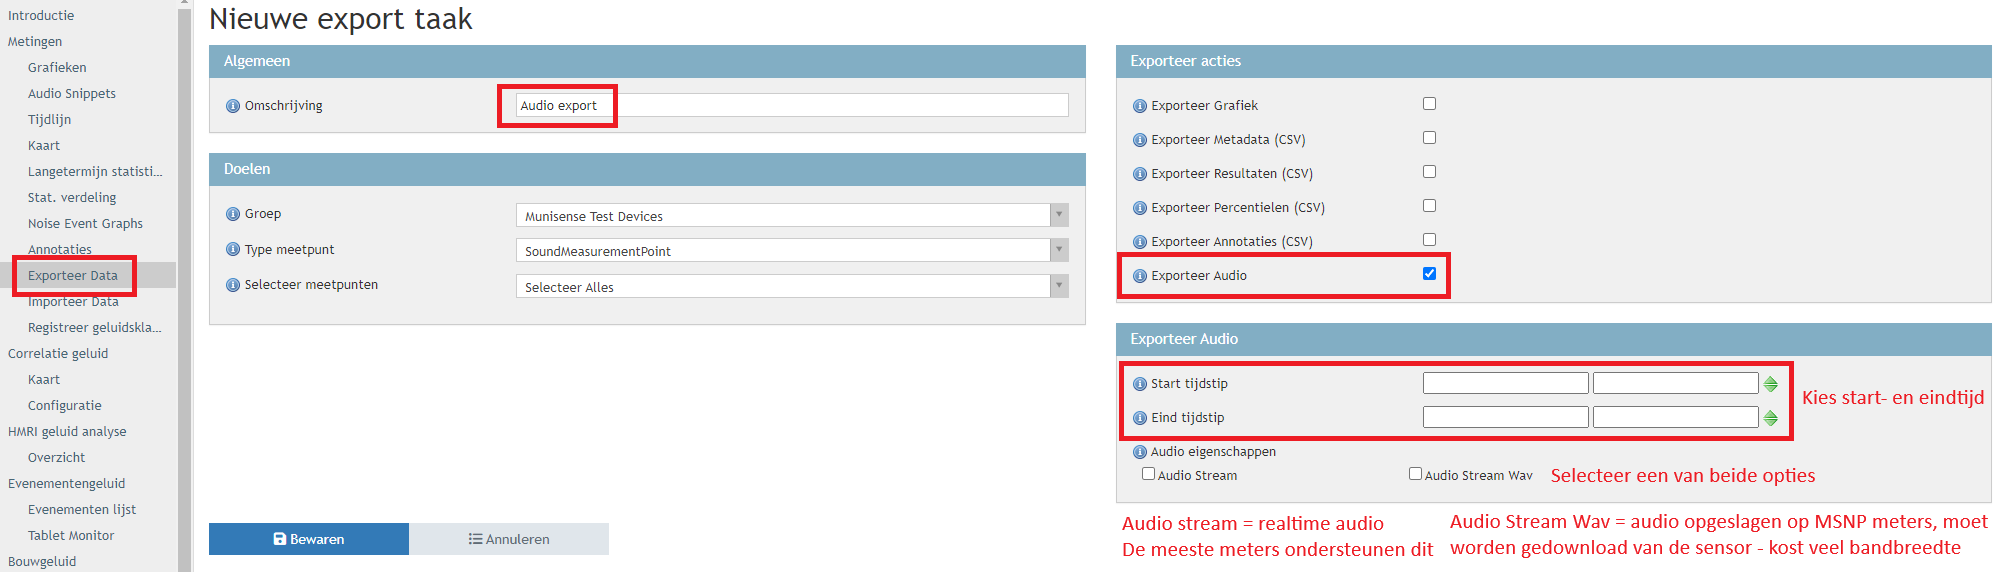
Task: Uncheck the Exporteer Audio checkbox
Action: [1429, 274]
